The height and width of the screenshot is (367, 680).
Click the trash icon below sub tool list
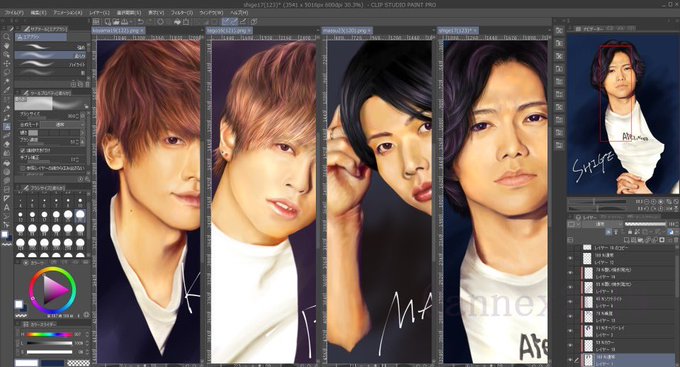pyautogui.click(x=87, y=84)
